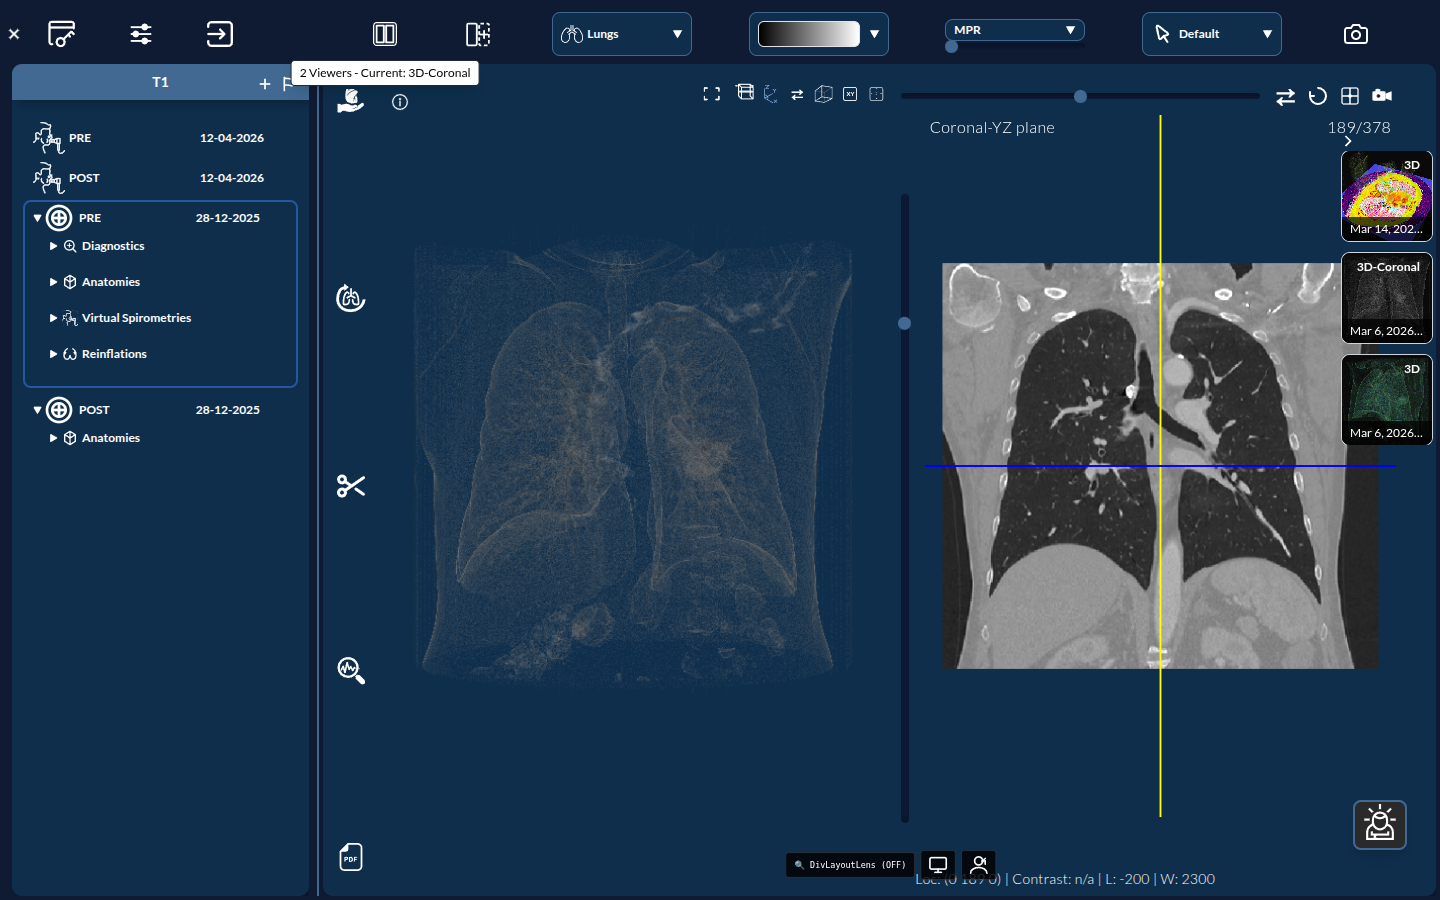Screen dimensions: 1440x900
Task: Click the 28-12-2025 date of POST study
Action: pos(228,410)
